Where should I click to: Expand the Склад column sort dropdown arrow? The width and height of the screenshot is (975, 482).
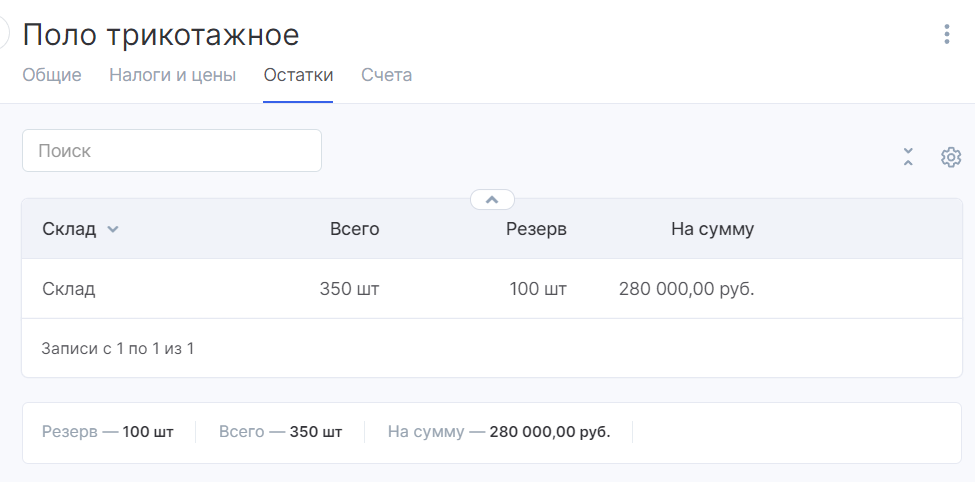coord(113,229)
